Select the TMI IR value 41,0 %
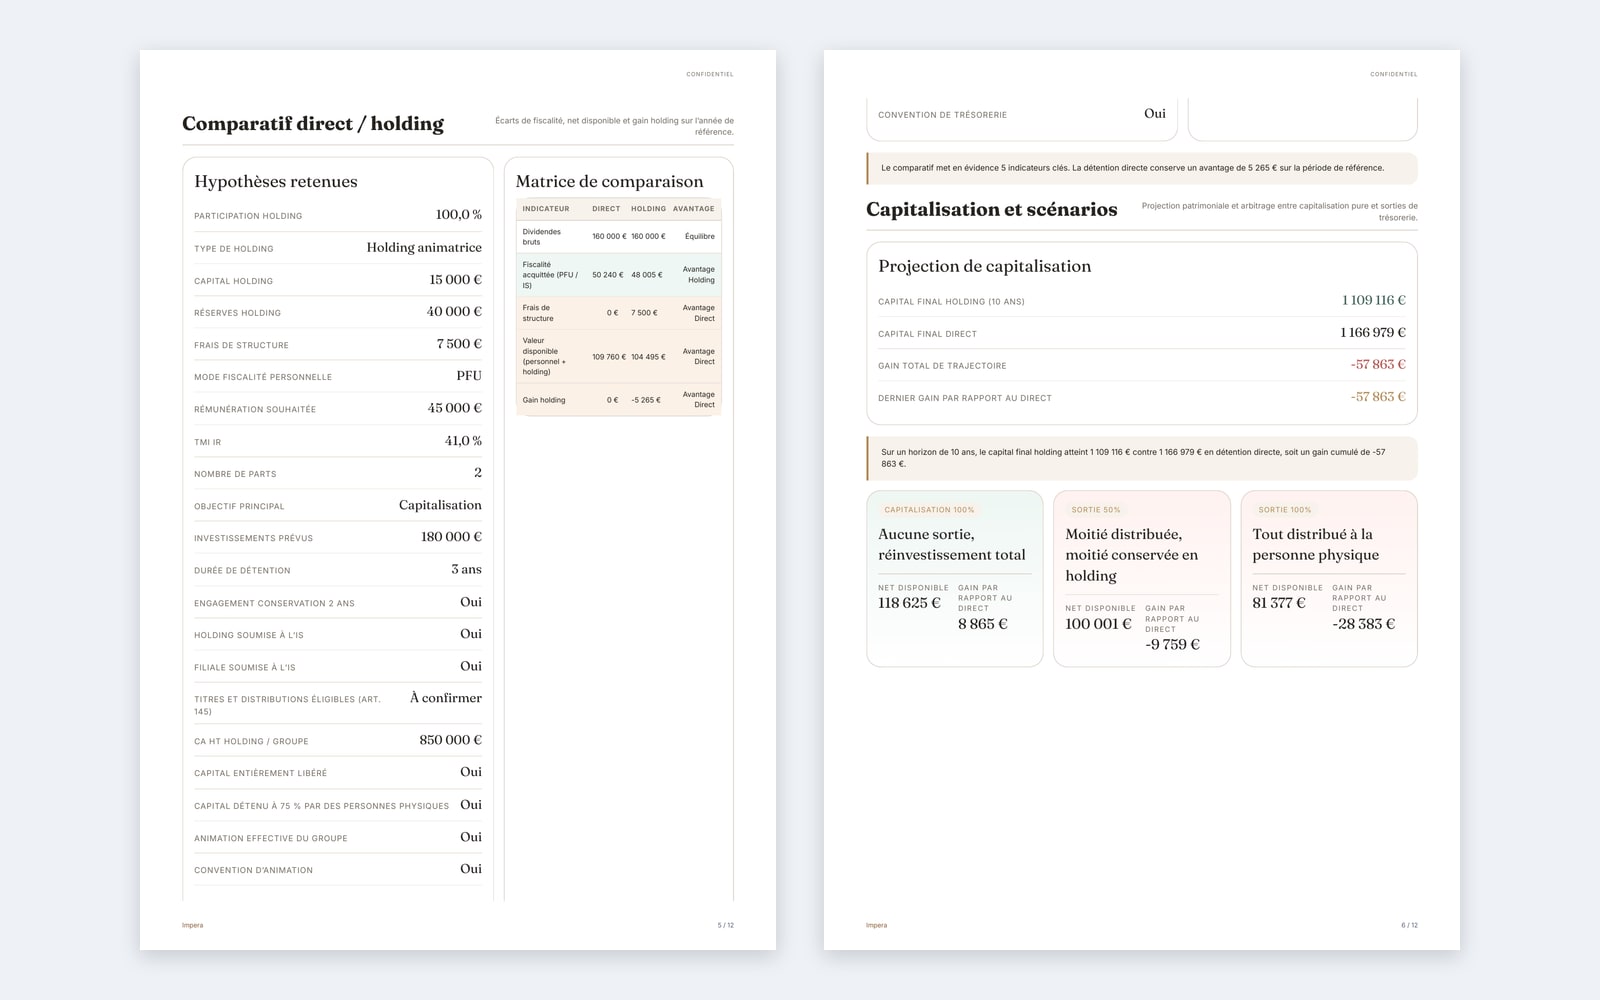Screen dimensions: 1600x1000 (463, 440)
